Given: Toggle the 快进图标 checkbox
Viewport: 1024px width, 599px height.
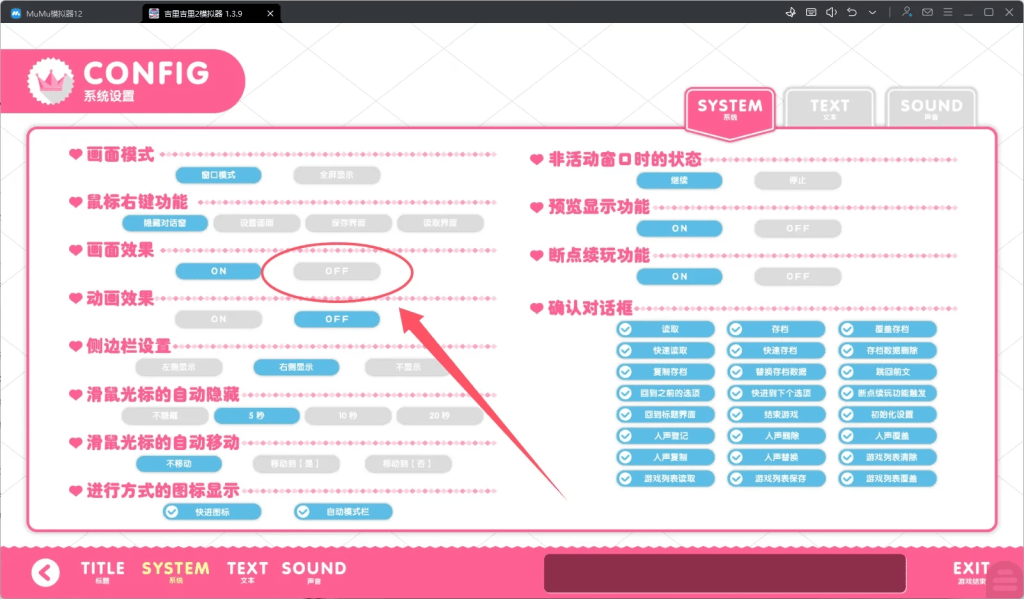Looking at the screenshot, I should pyautogui.click(x=172, y=511).
